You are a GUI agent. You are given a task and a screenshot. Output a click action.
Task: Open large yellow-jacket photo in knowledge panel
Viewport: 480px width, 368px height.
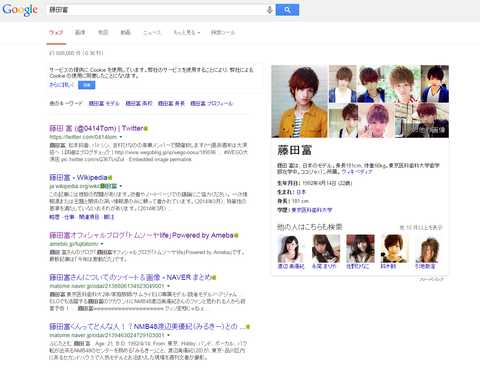(300, 101)
